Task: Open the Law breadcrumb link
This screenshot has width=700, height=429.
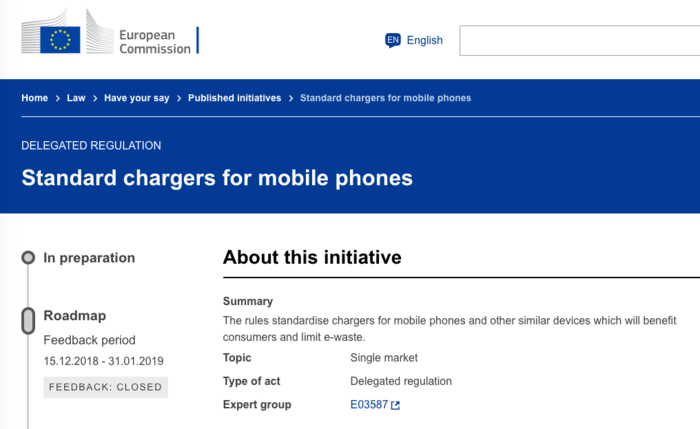Action: tap(76, 98)
